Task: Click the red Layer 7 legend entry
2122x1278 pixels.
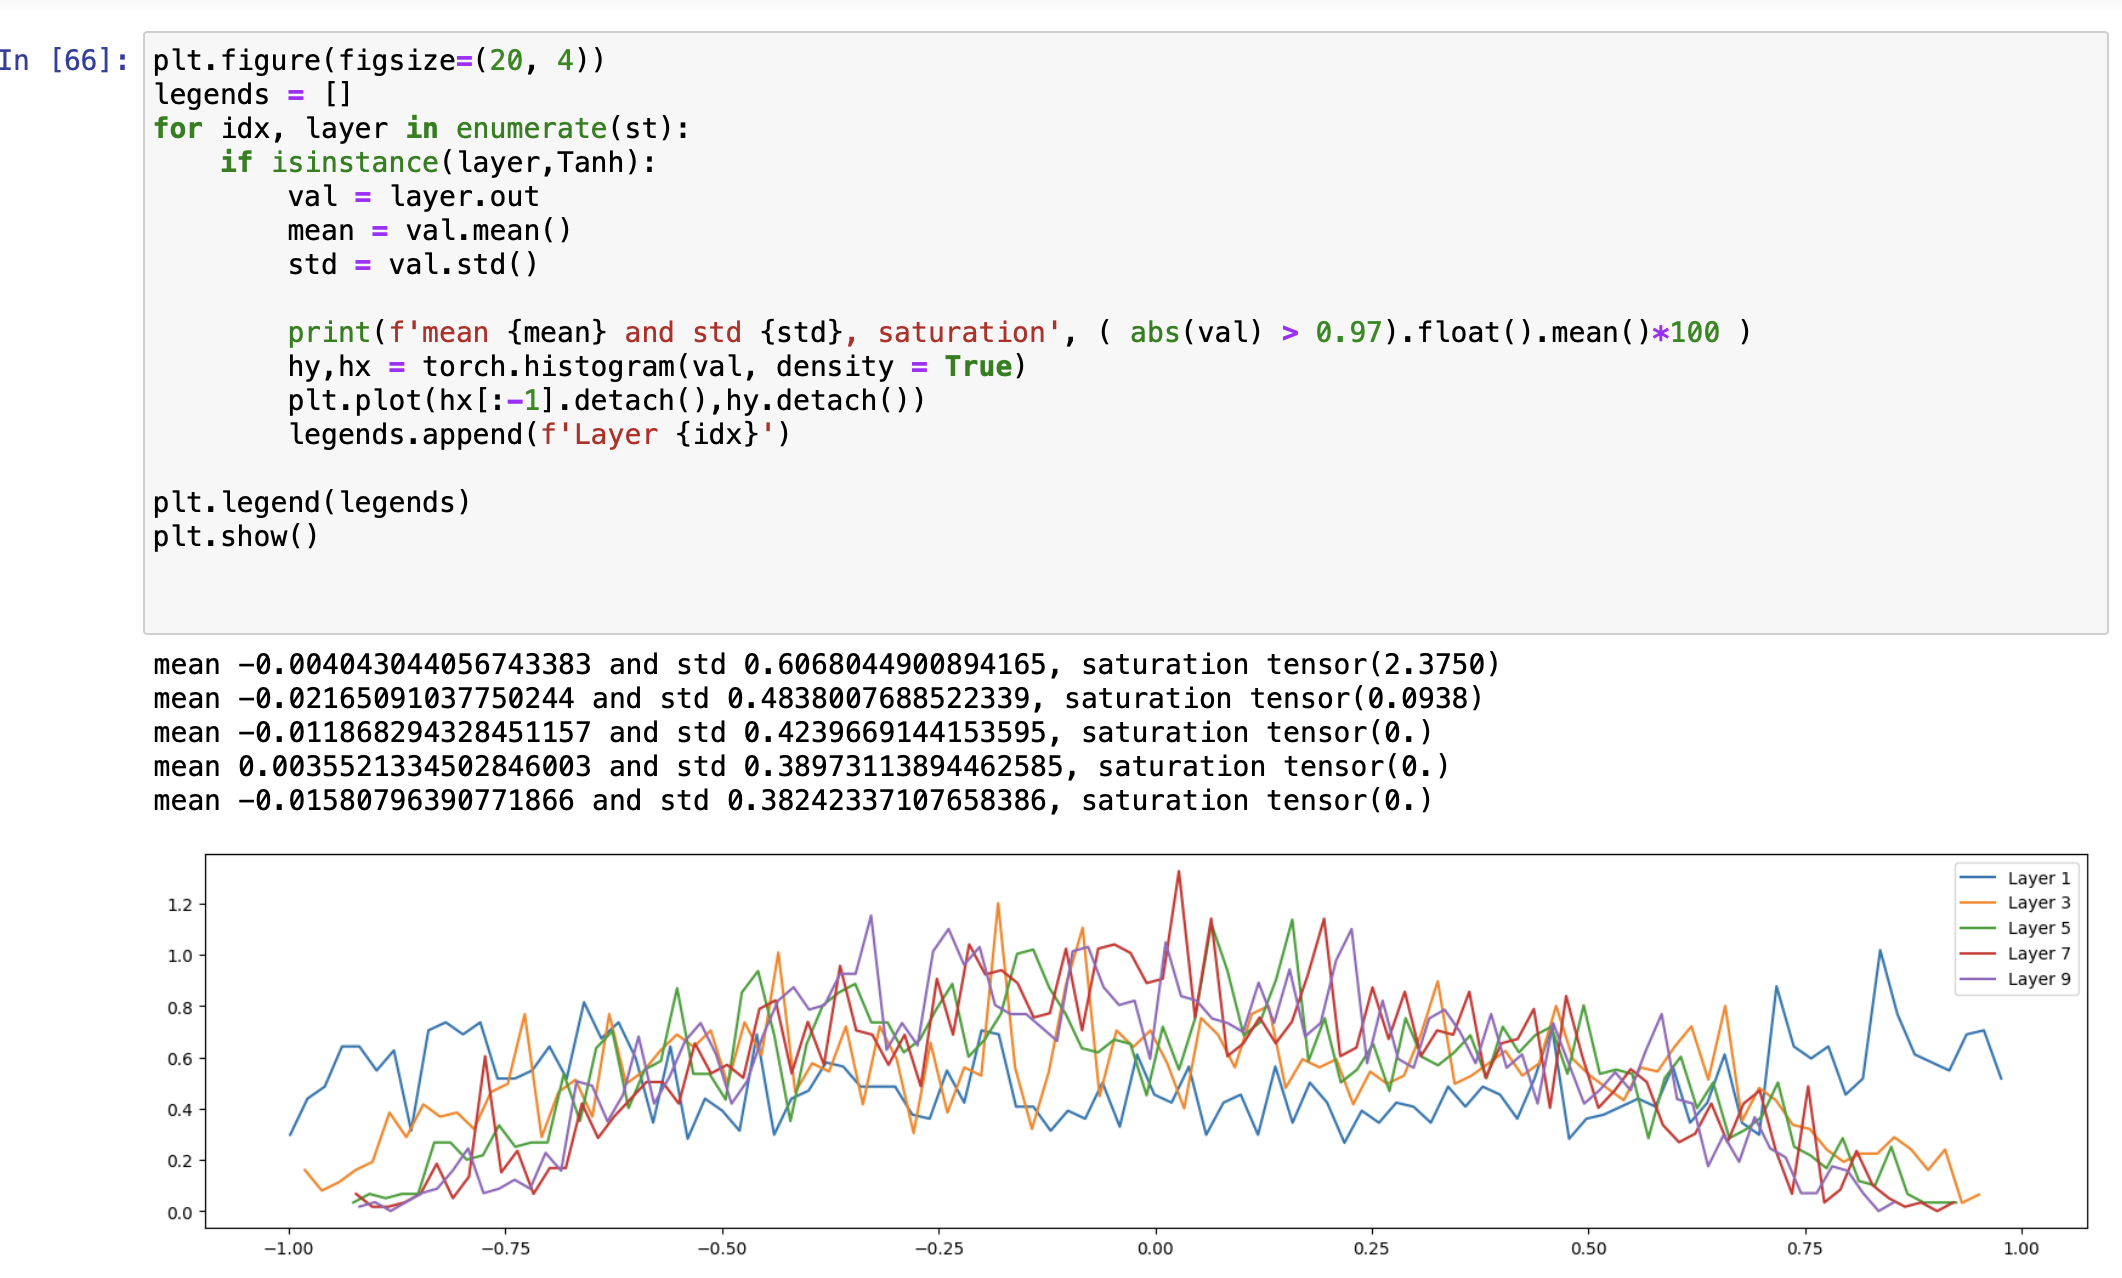Action: [x=2037, y=954]
